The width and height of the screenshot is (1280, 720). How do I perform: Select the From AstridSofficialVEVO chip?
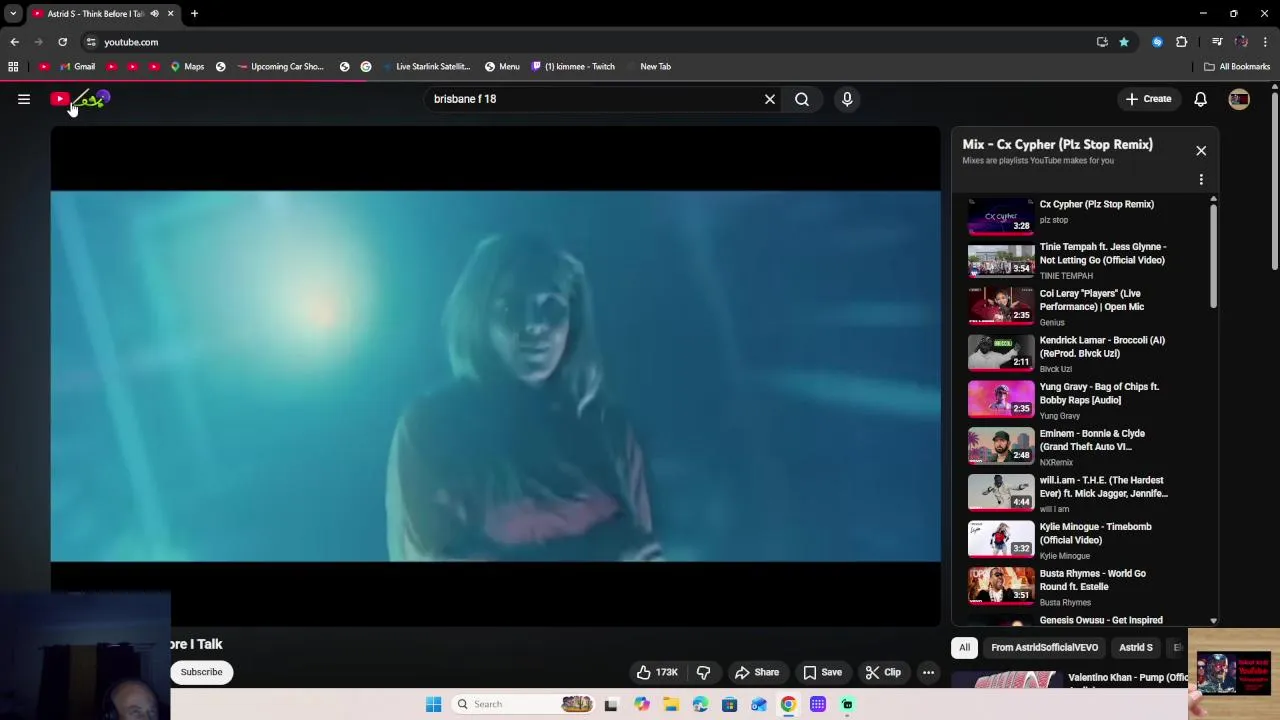point(1044,647)
